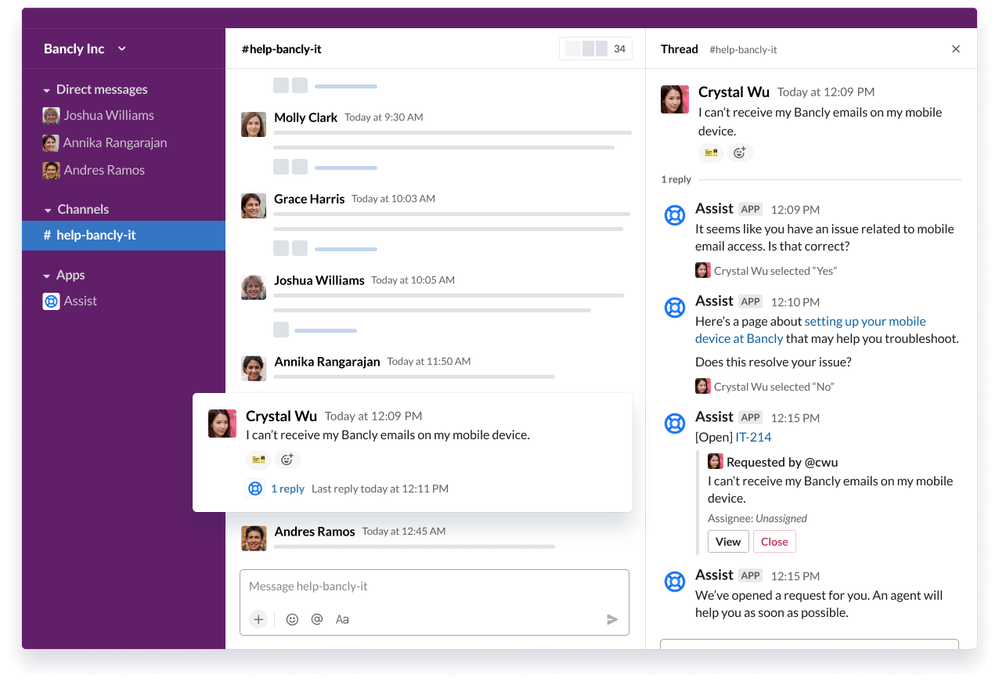Screen dimensions: 999x685
Task: Open the IT-214 ticket link
Action: [x=753, y=437]
